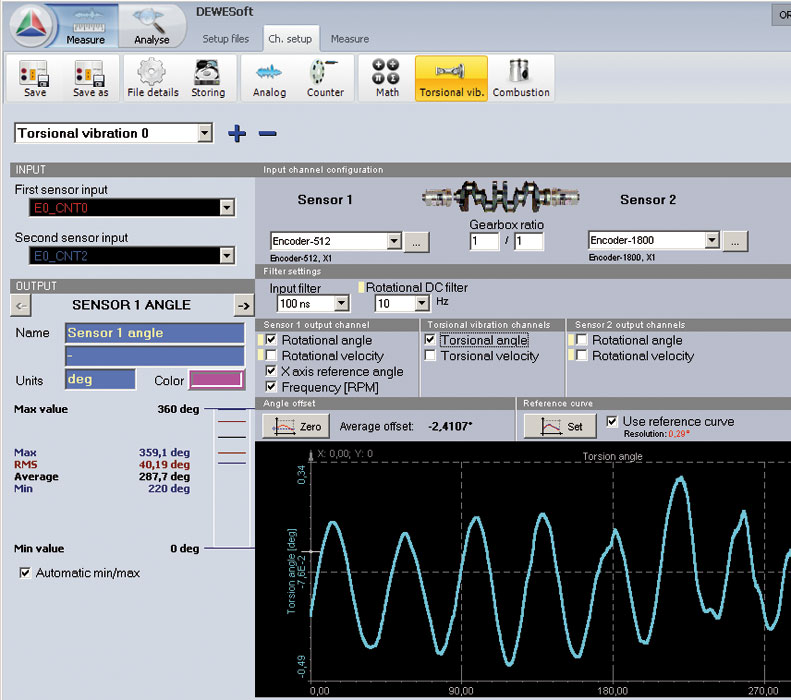The image size is (791, 700).
Task: Click the Min value 0 deg
Action: click(x=185, y=549)
